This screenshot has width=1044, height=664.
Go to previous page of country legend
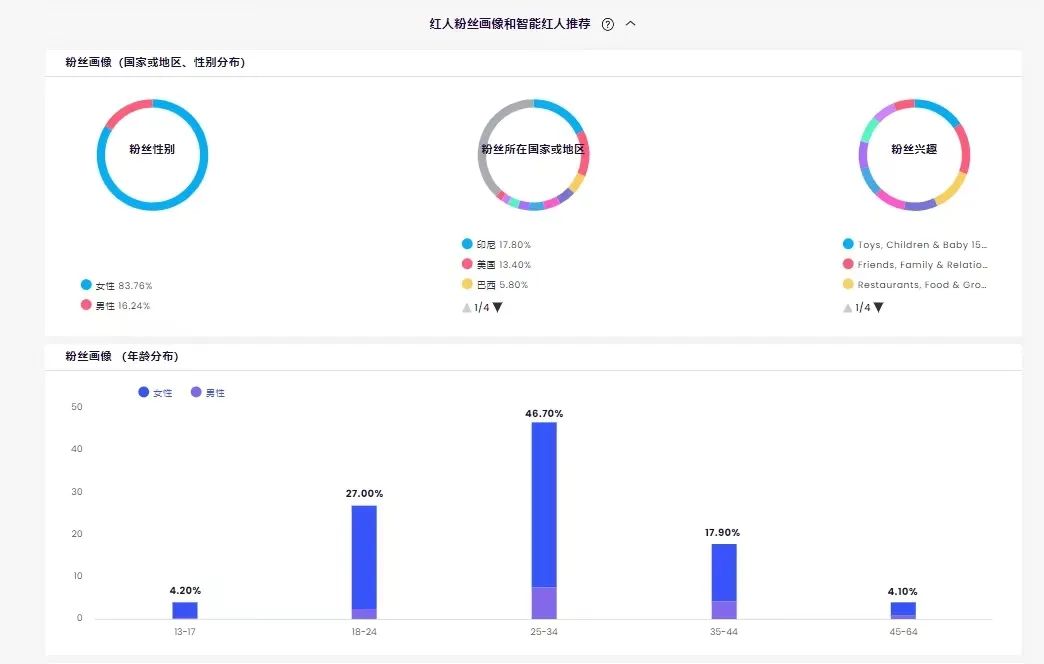[x=467, y=308]
